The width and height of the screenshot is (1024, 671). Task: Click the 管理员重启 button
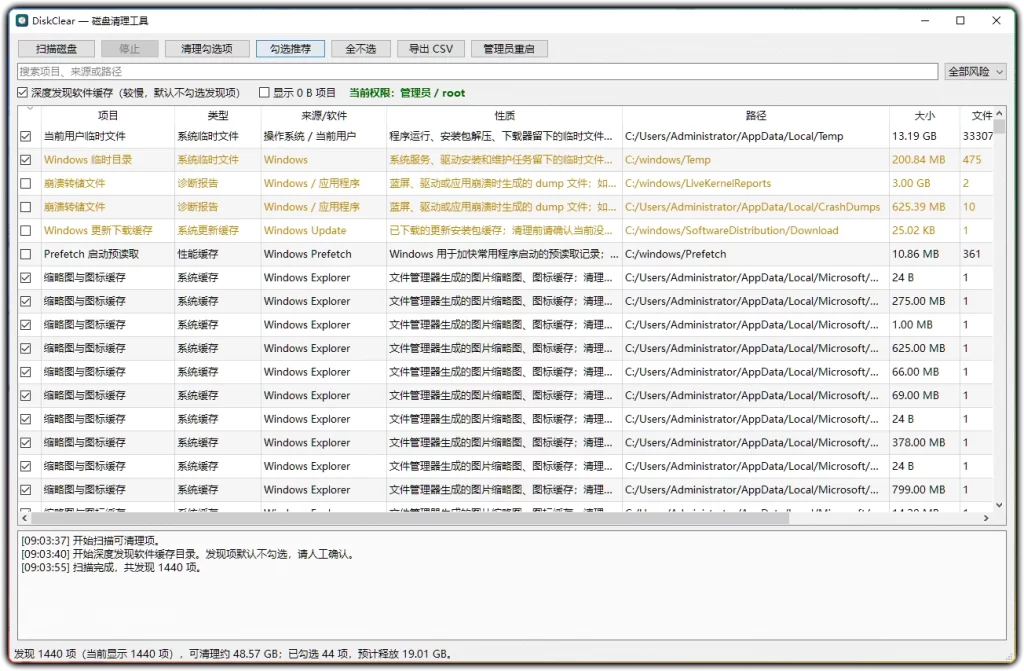click(x=509, y=49)
